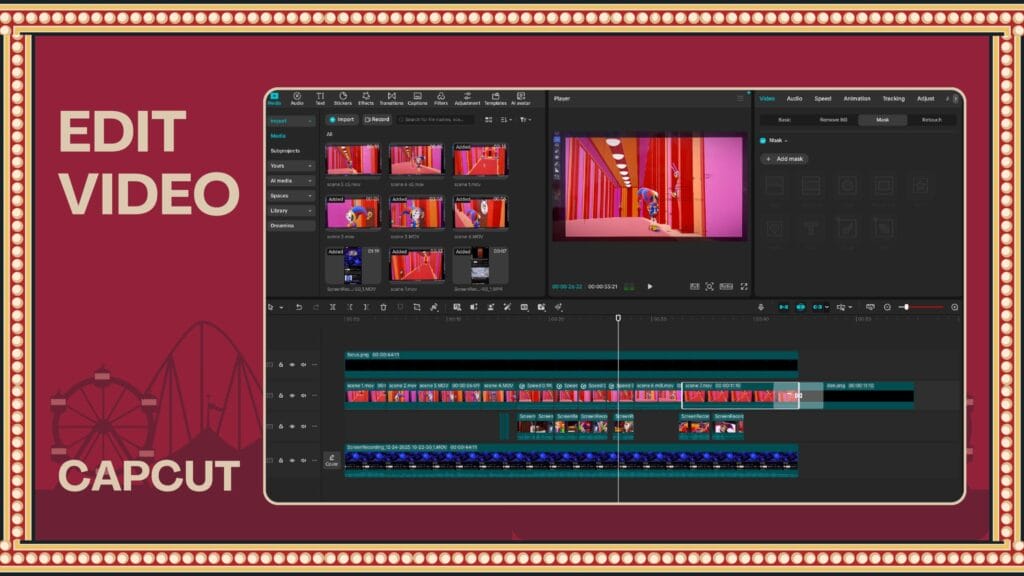Hide the main scene track with eye icon
The height and width of the screenshot is (576, 1024).
293,396
